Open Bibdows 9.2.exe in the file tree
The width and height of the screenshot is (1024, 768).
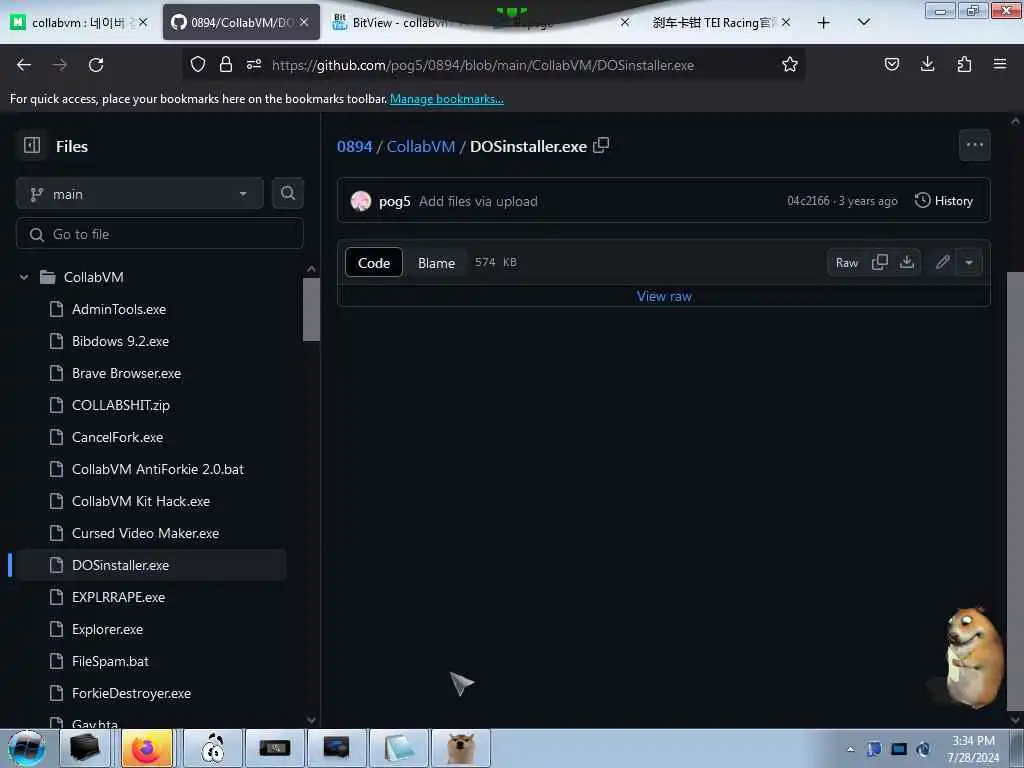click(x=120, y=342)
